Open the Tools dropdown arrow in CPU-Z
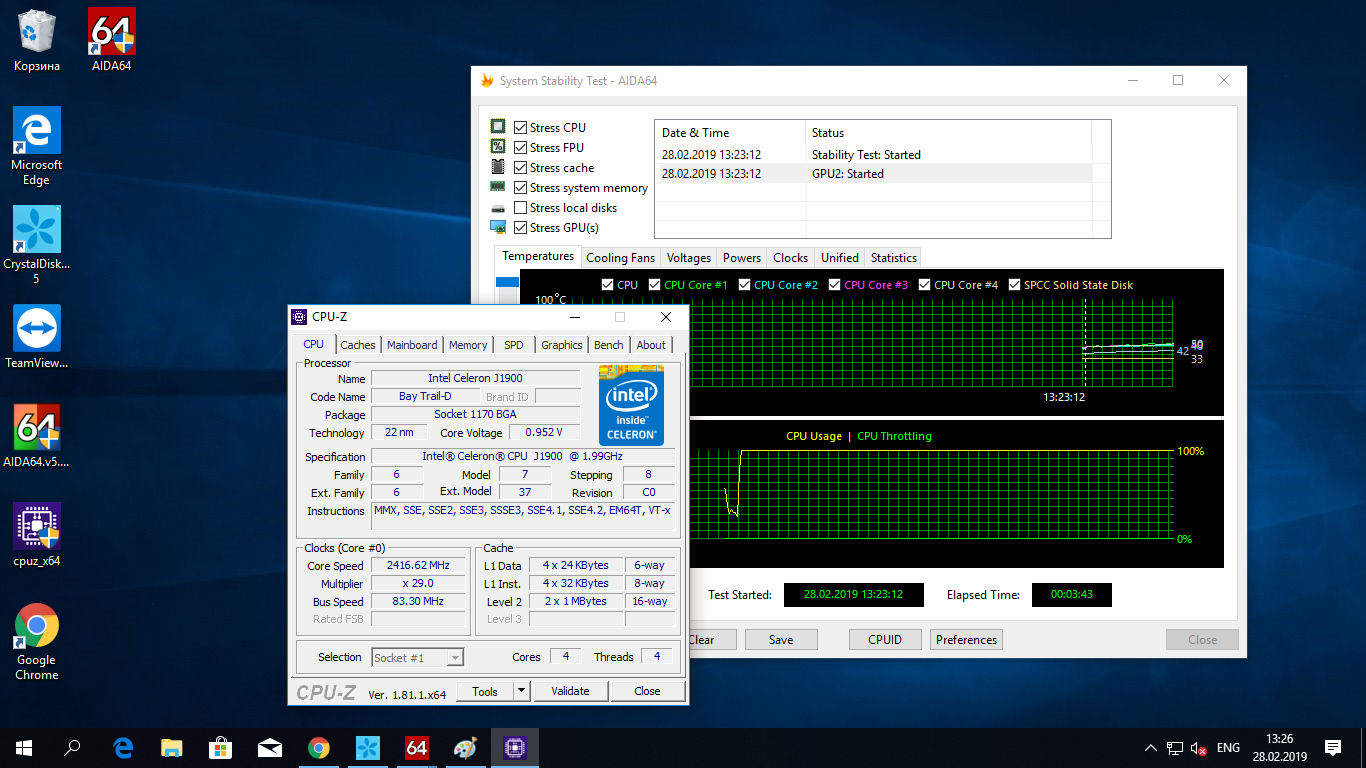Viewport: 1366px width, 768px height. coord(521,691)
